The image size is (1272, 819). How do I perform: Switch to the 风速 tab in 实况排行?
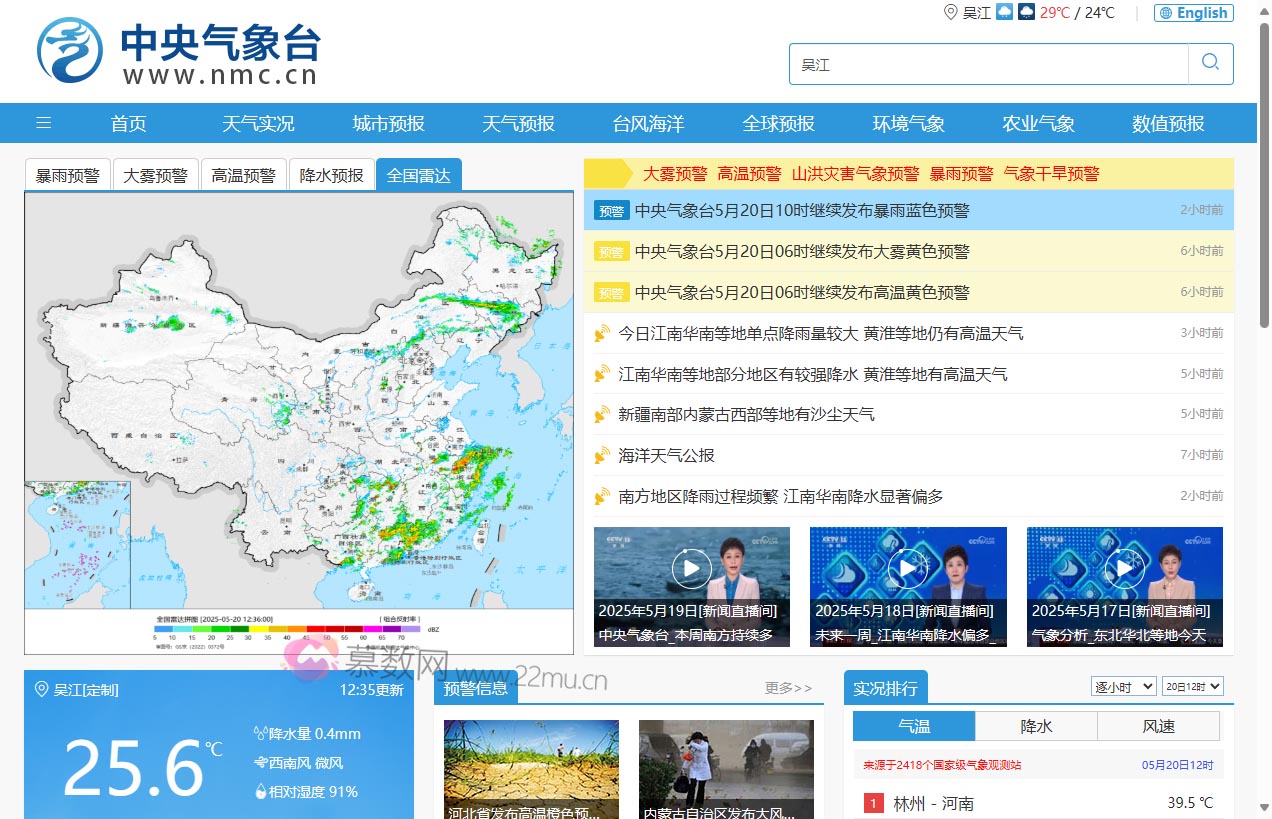[x=1159, y=725]
